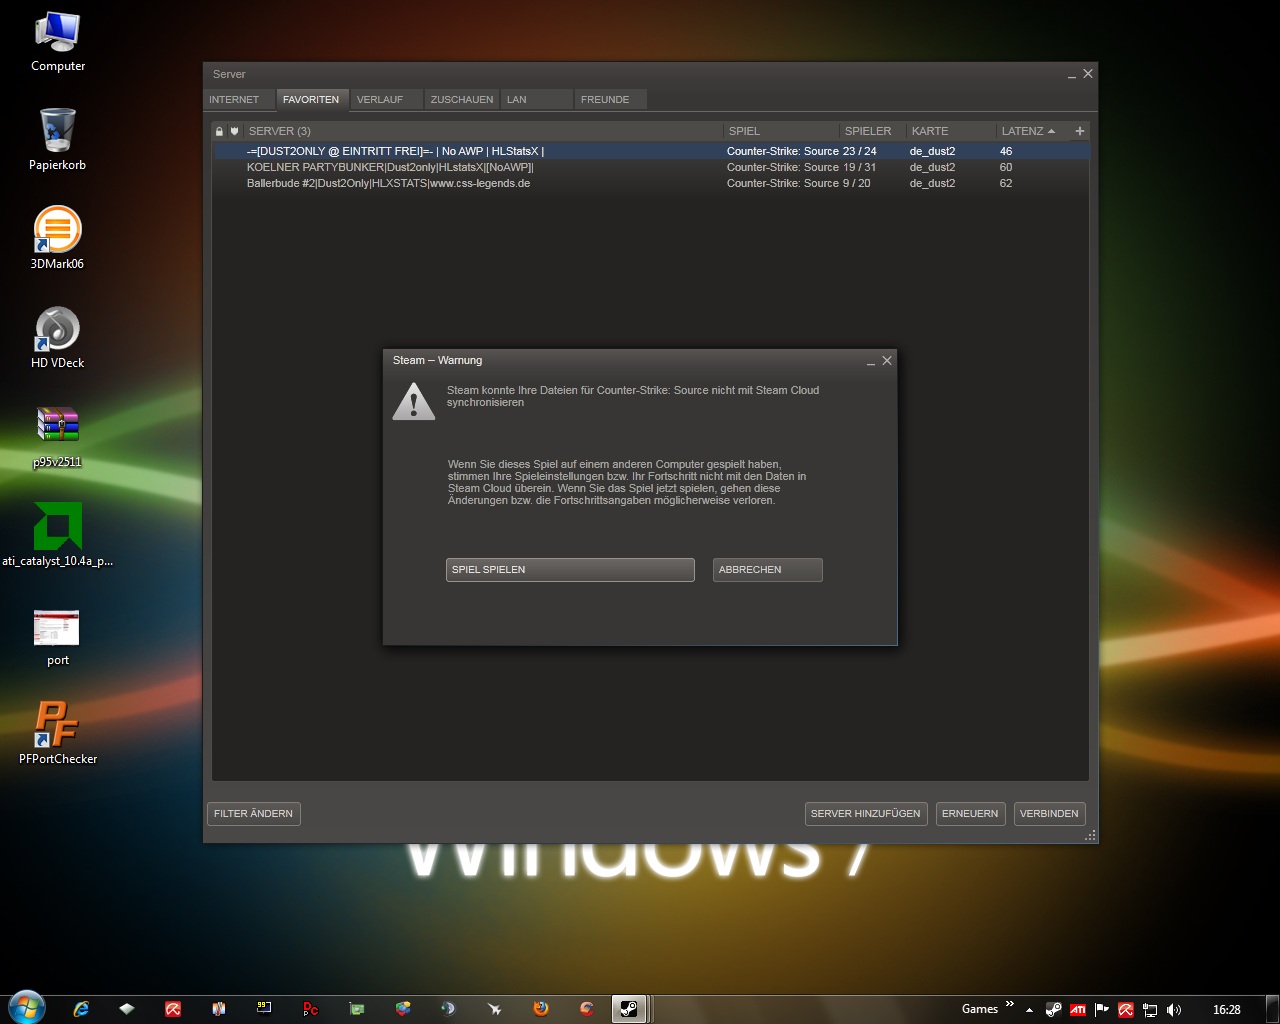Open the Windows Start orb
Screen dimensions: 1280x1024
coord(26,1008)
